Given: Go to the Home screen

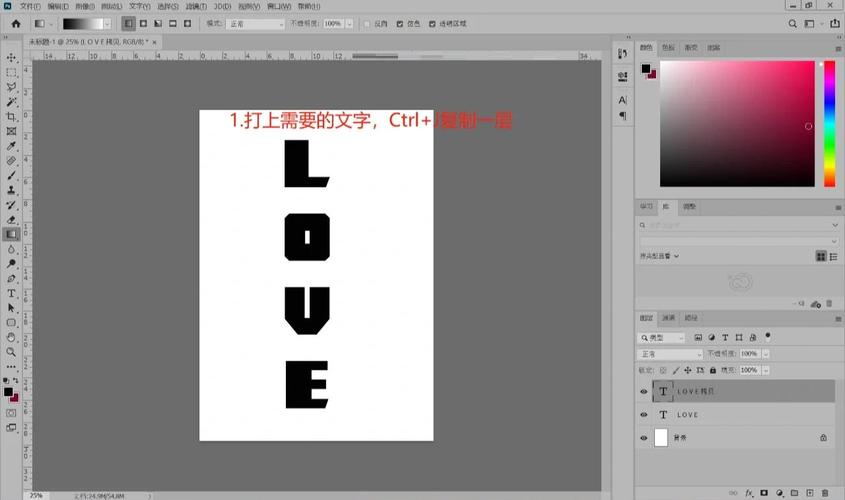Looking at the screenshot, I should (x=16, y=24).
